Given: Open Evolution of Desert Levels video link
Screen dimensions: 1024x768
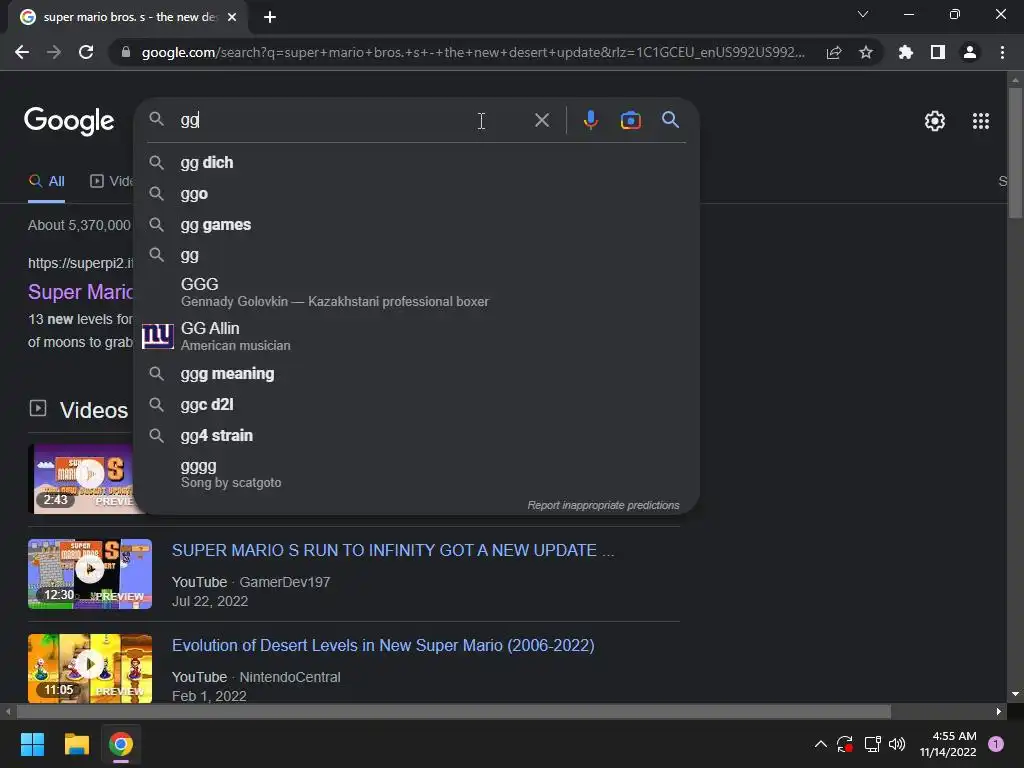Looking at the screenshot, I should click(383, 645).
